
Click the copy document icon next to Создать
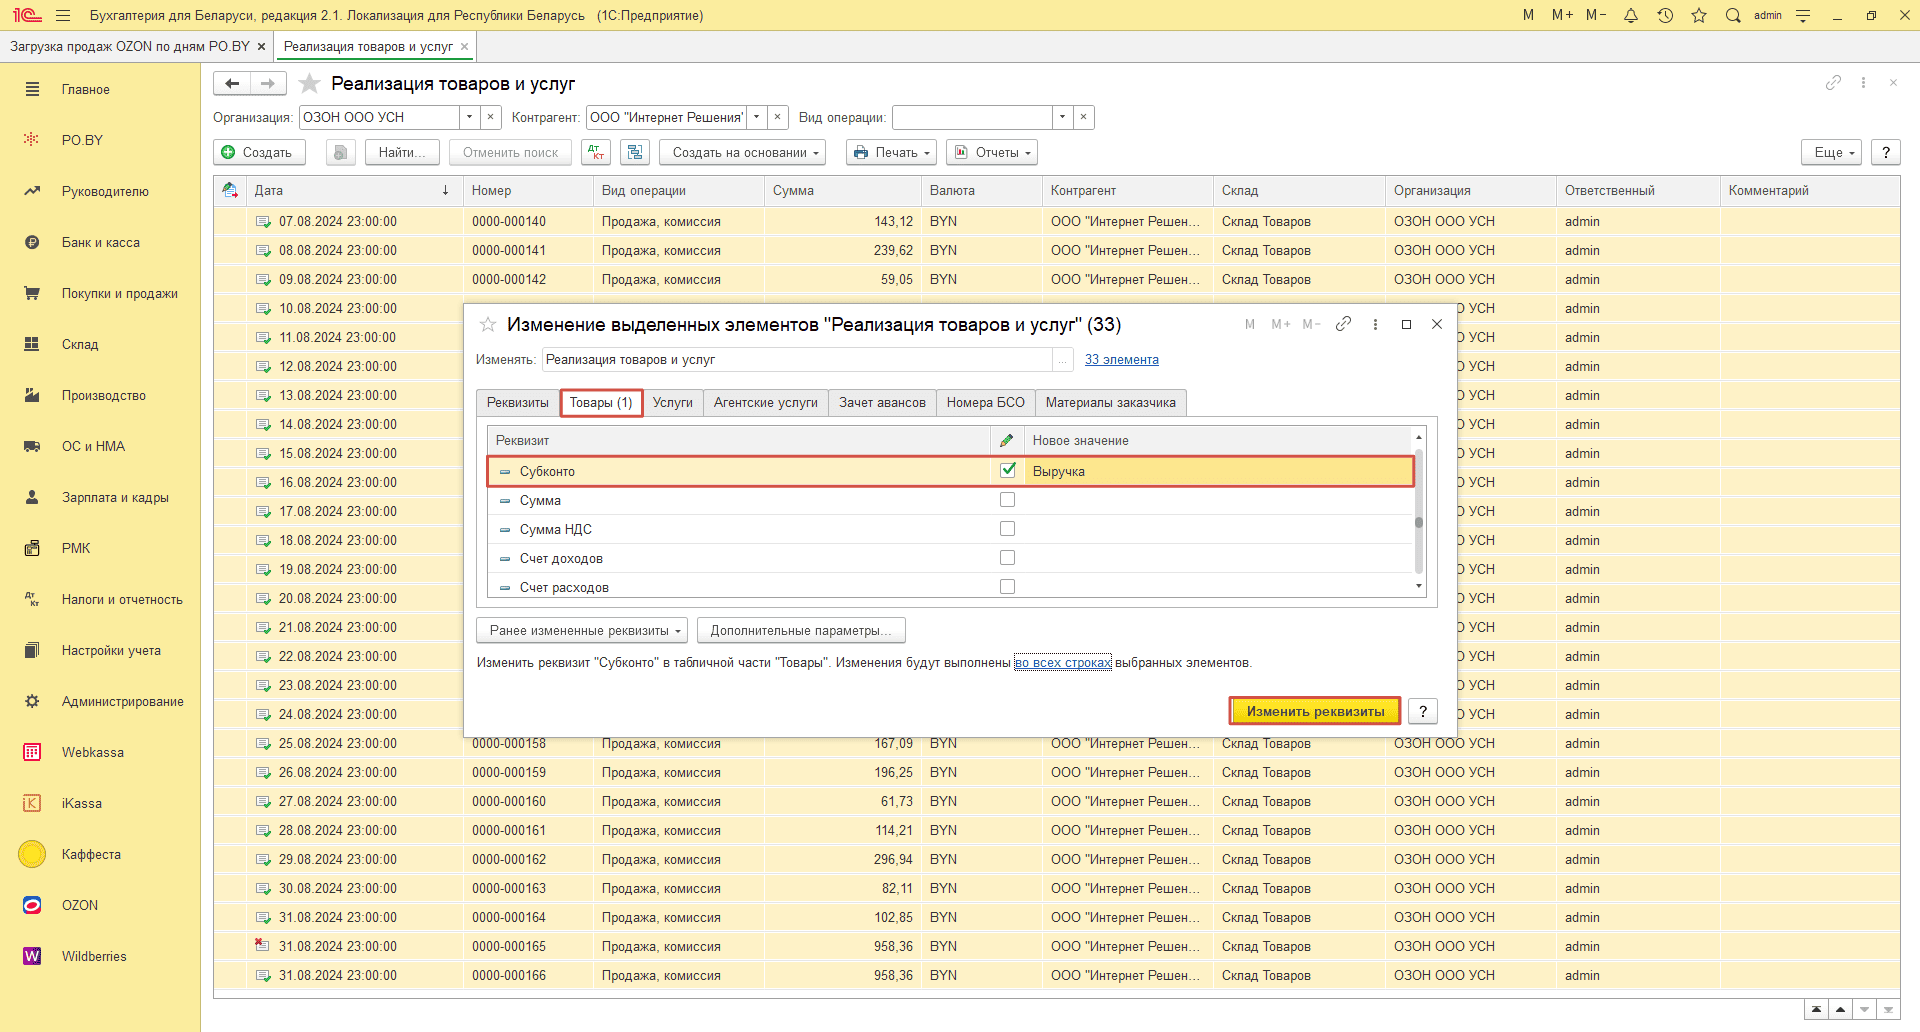[x=341, y=152]
